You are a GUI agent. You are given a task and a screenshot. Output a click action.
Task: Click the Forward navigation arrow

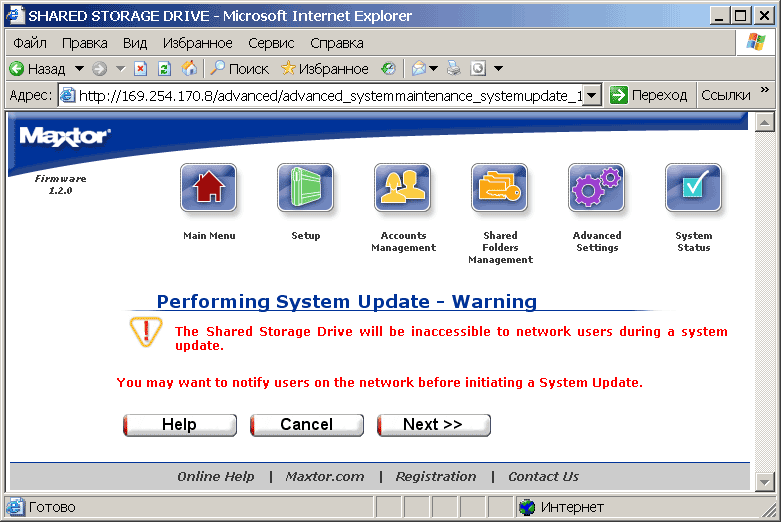pyautogui.click(x=100, y=69)
